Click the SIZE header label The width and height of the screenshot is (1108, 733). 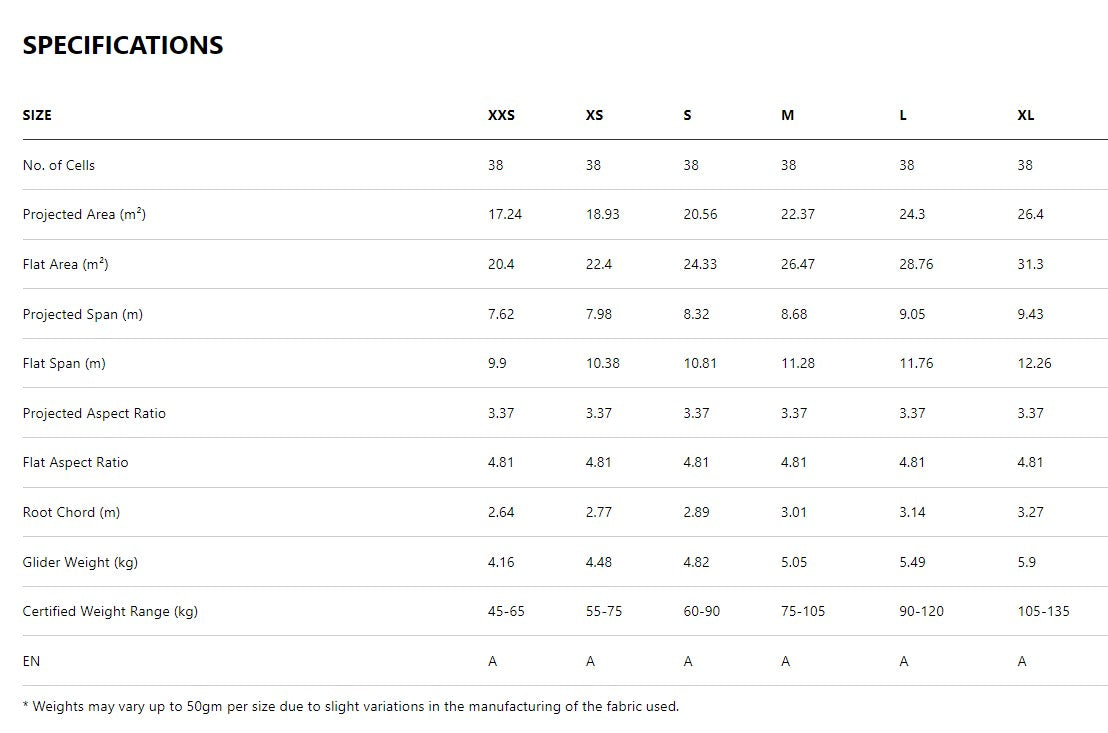[x=37, y=115]
